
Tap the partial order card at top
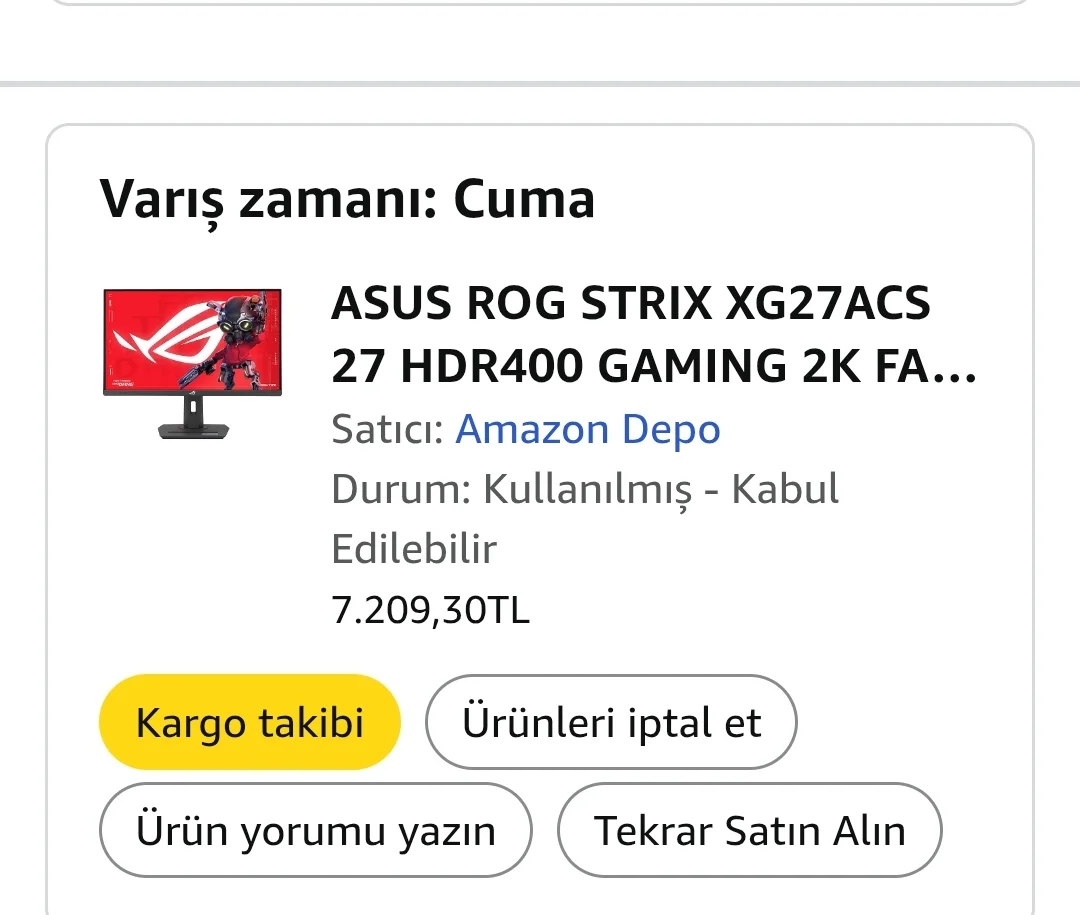(540, 3)
